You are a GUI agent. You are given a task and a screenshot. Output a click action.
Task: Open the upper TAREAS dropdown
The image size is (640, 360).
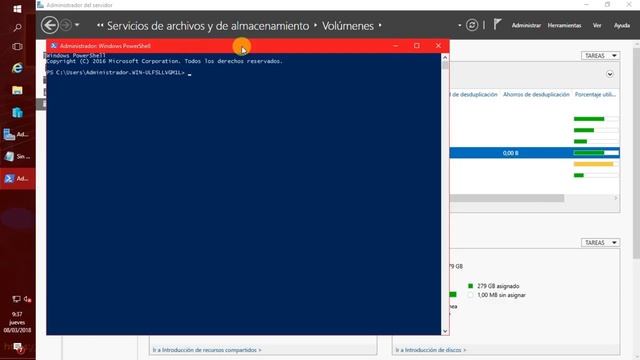tap(600, 56)
